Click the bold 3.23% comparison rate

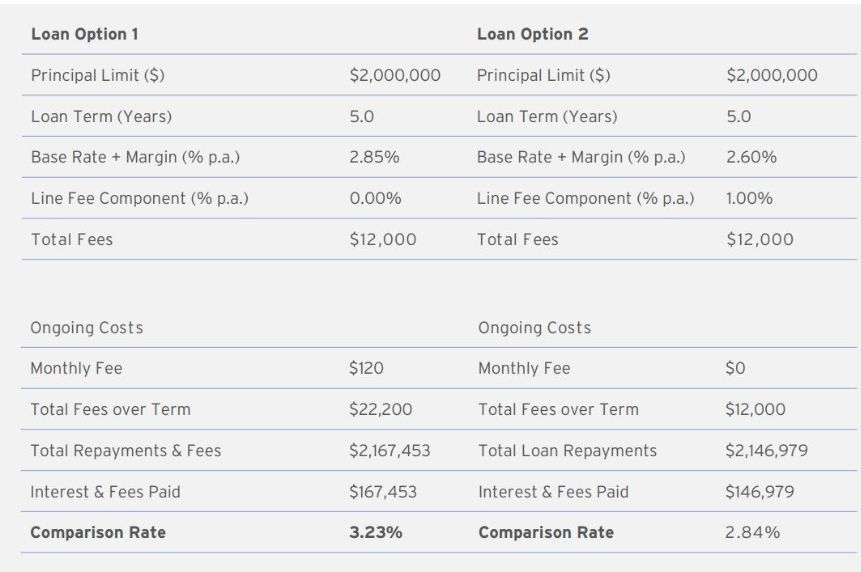376,533
